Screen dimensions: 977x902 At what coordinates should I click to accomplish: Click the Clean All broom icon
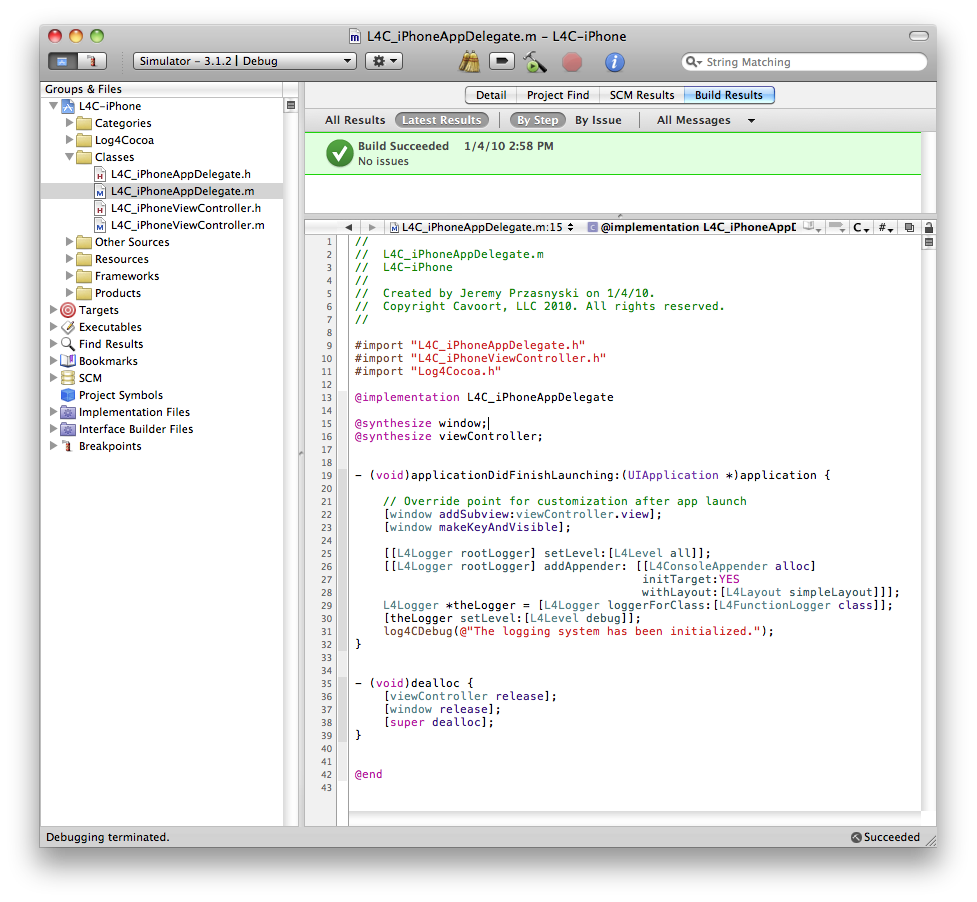point(469,62)
